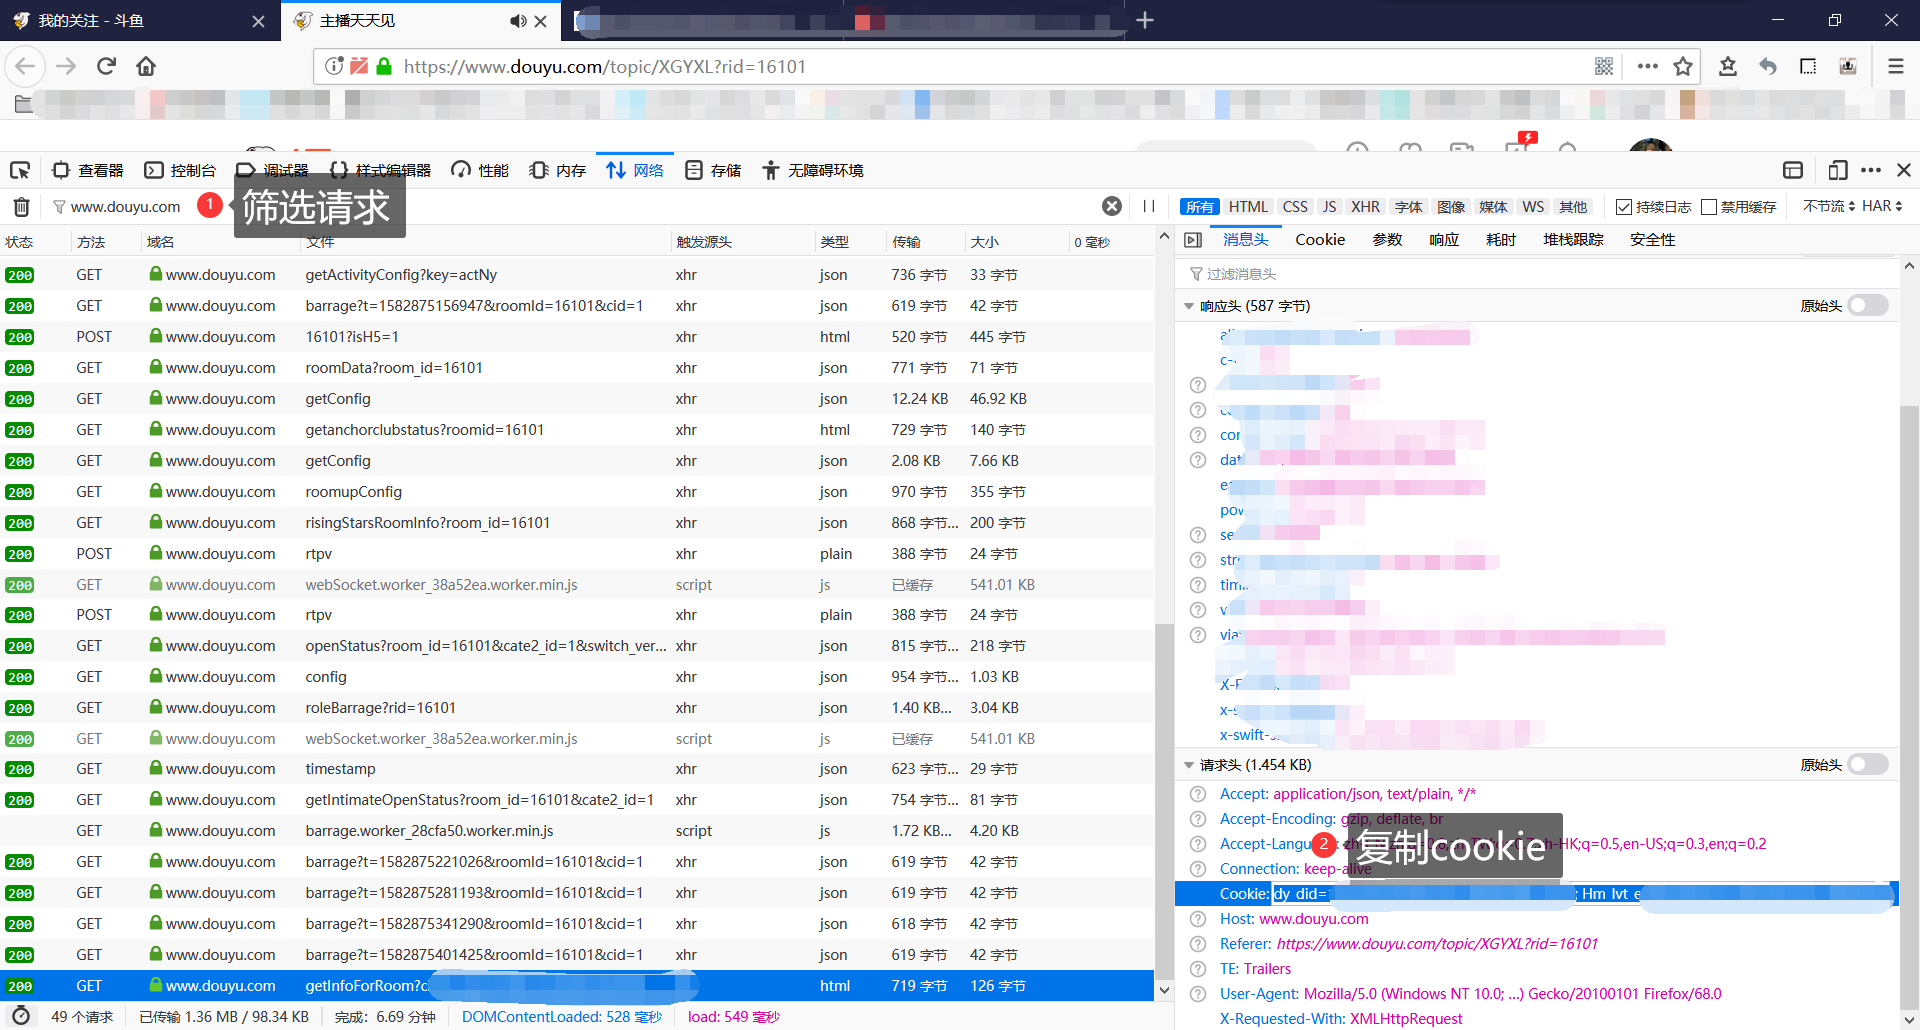Screen dimensions: 1920x1030
Task: Switch to 我的关注 - 斗鱼 browser tab
Action: pos(140,20)
